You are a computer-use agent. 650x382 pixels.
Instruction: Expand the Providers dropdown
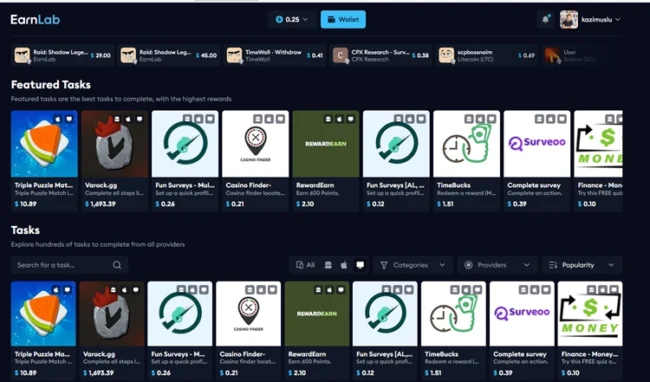[x=497, y=265]
